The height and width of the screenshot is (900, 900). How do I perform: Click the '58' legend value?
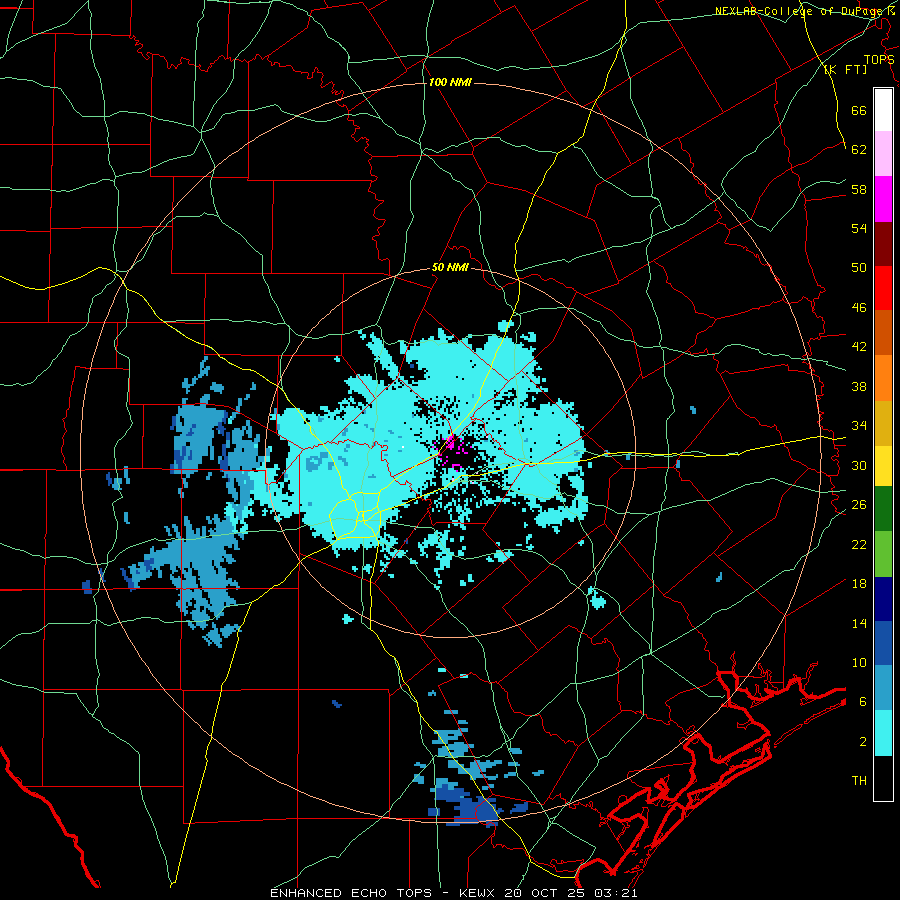(x=859, y=189)
